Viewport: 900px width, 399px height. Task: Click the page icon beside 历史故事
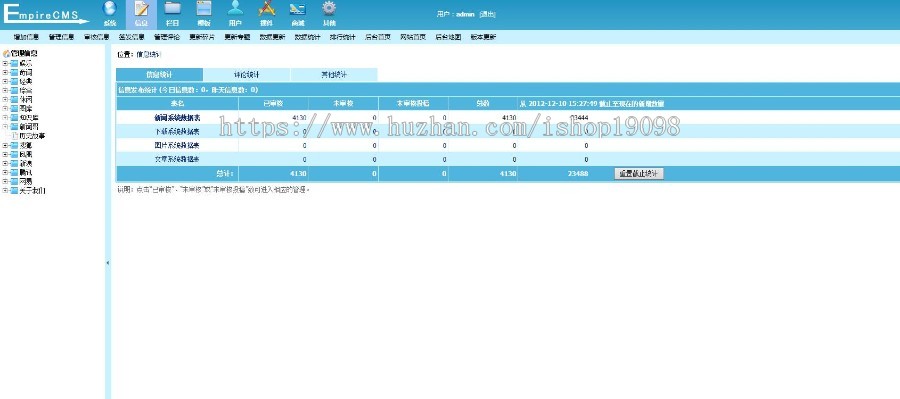(x=15, y=136)
